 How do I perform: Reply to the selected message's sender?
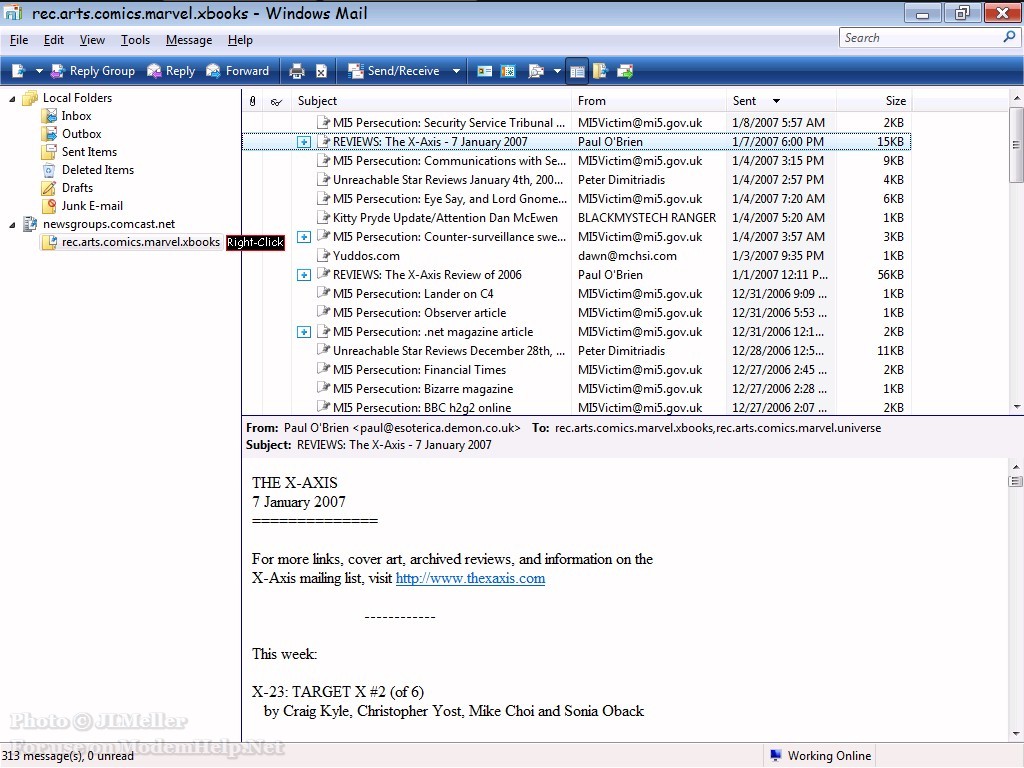coord(171,71)
